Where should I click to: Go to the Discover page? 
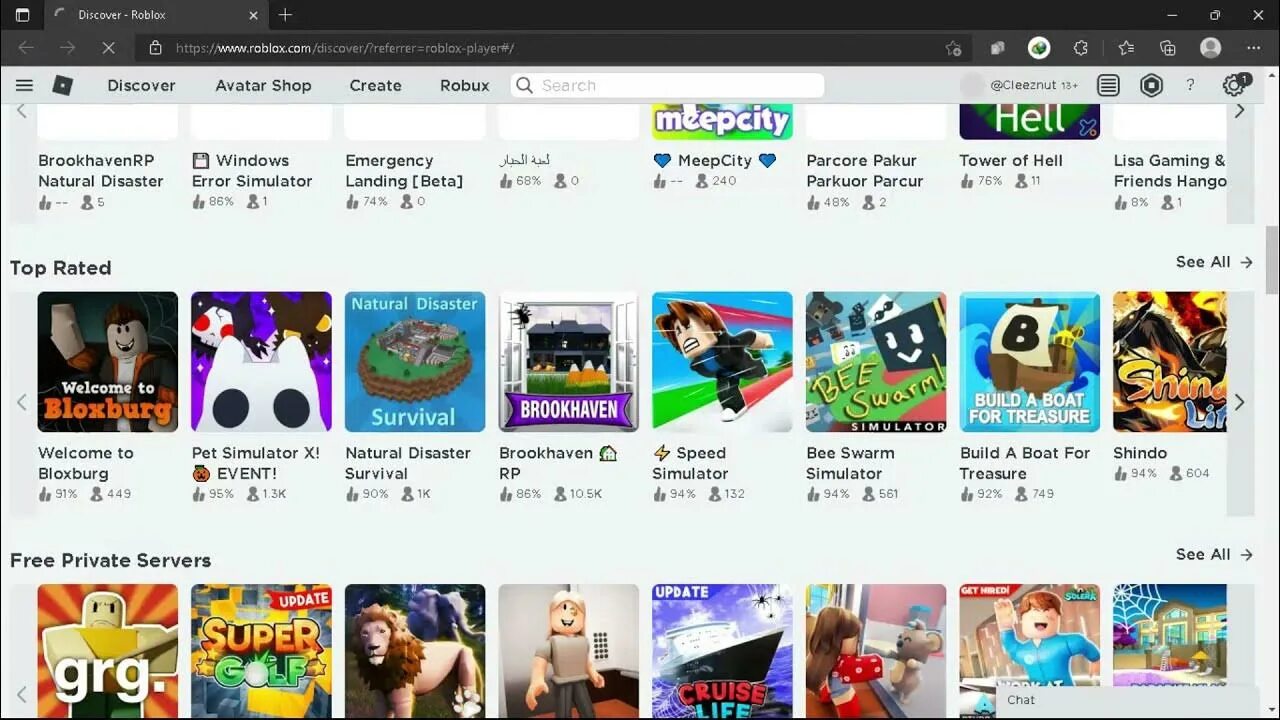point(141,85)
